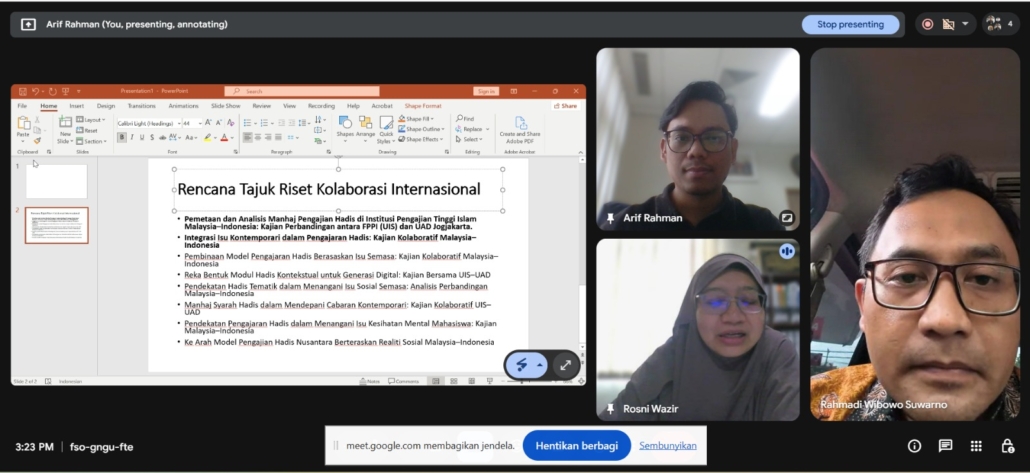The image size is (1030, 473).
Task: Click the Stop presenting button
Action: (x=850, y=24)
